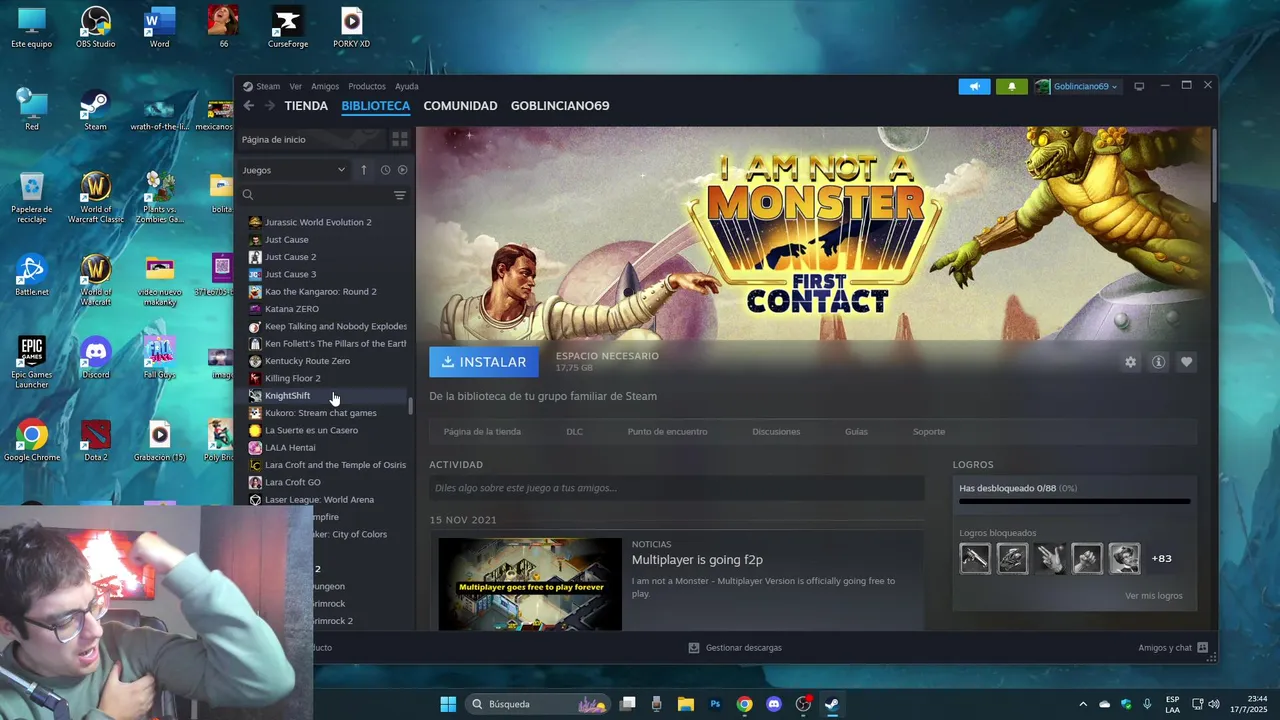
Task: Open Steam announcements megaphone icon
Action: click(x=974, y=86)
